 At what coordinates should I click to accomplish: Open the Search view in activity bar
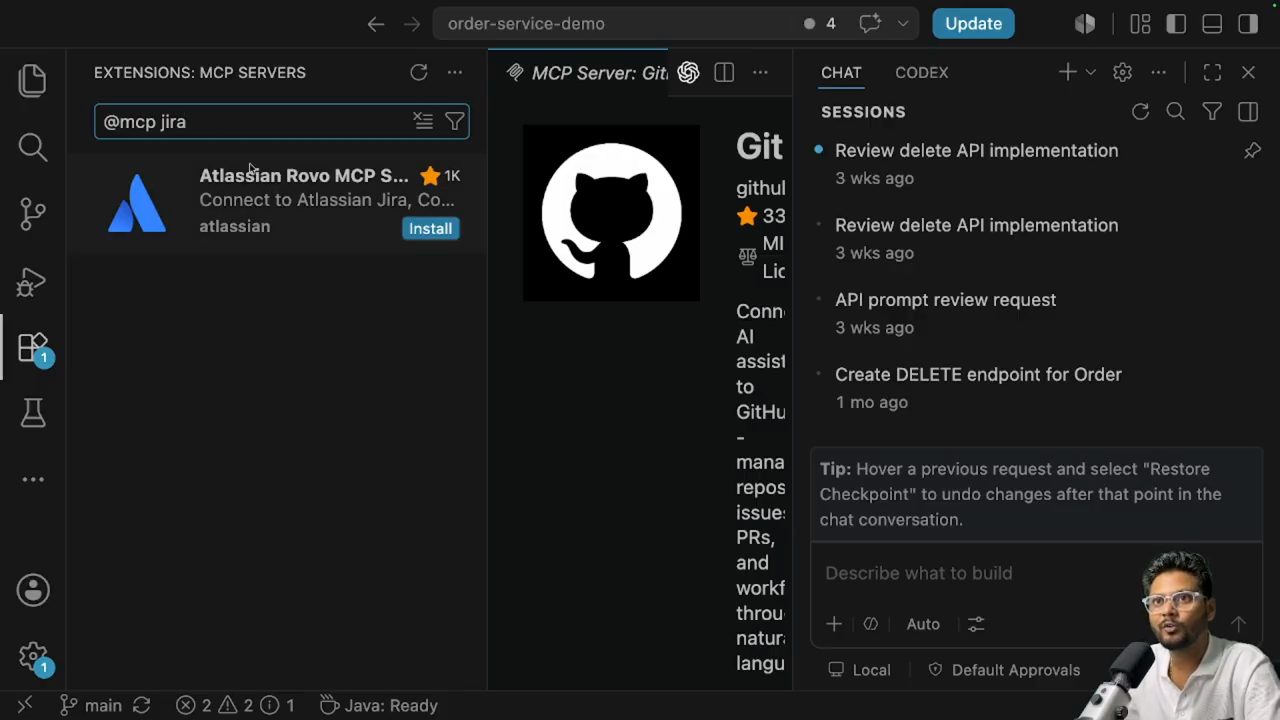33,147
